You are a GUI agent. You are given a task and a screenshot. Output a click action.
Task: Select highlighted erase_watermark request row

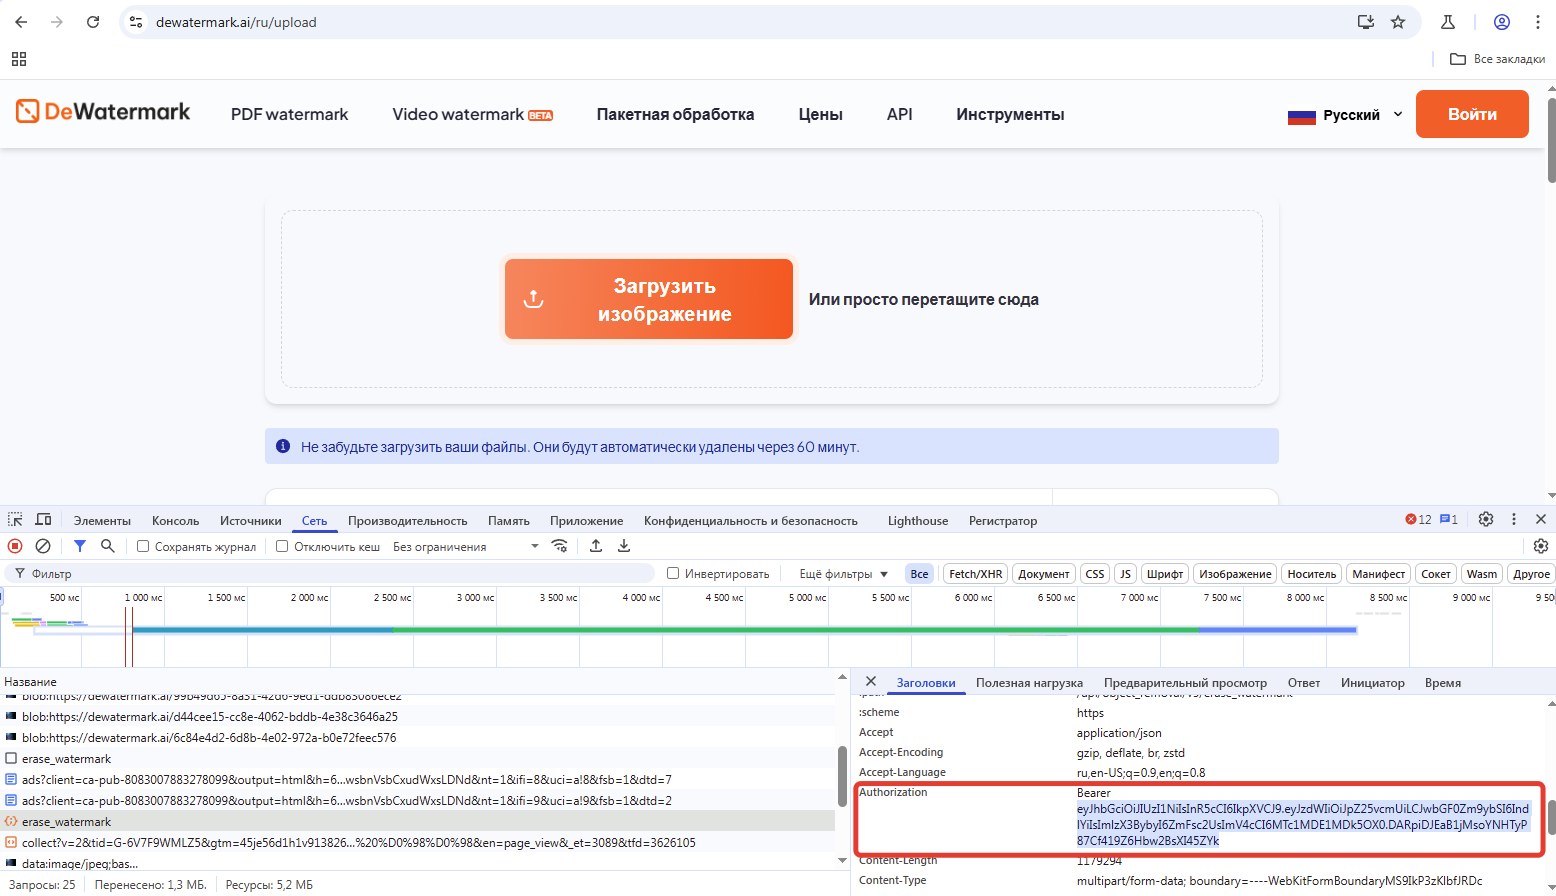[x=418, y=822]
